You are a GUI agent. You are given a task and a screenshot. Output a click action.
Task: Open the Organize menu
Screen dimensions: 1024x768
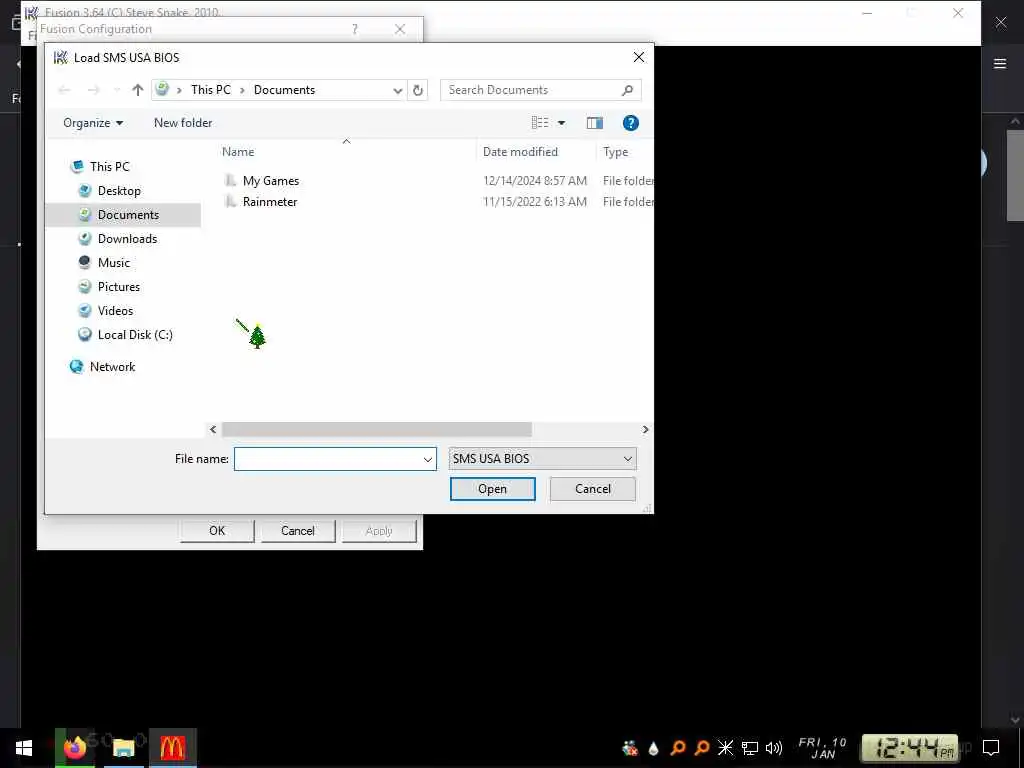(93, 123)
